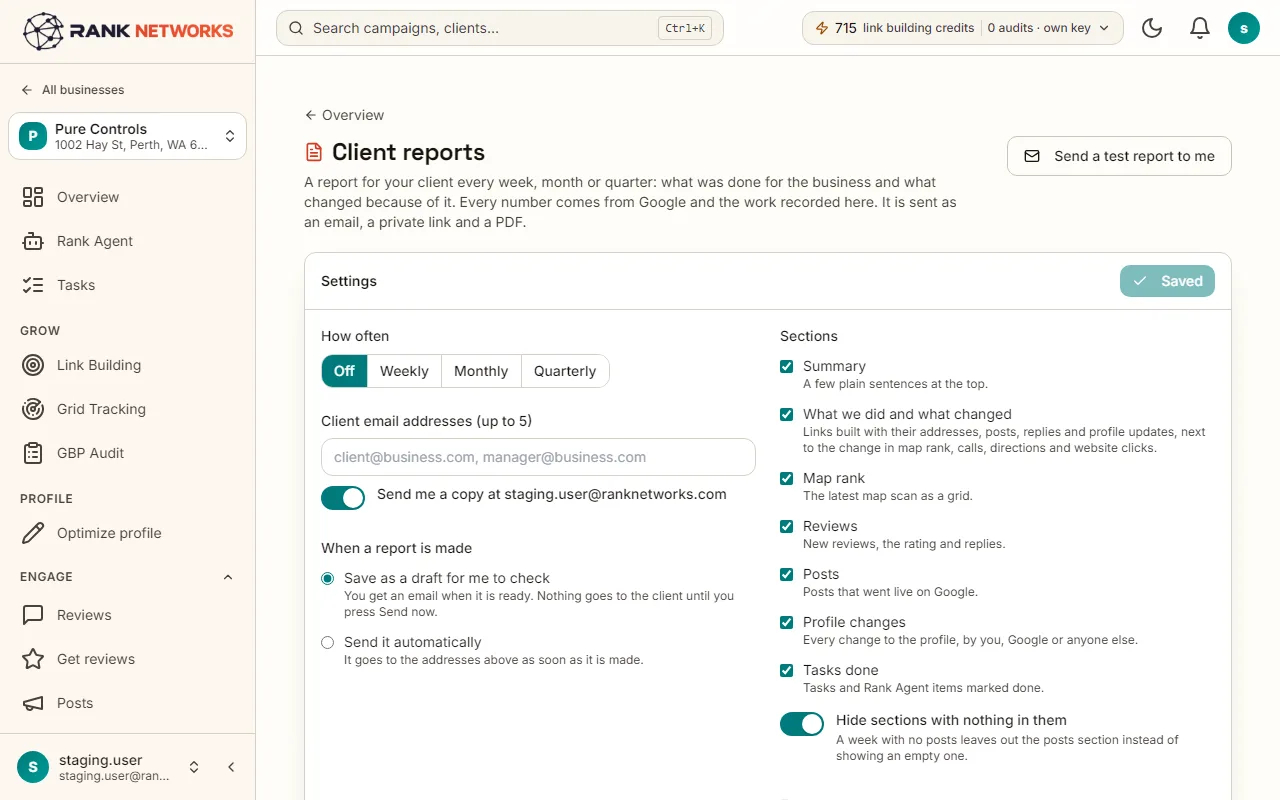Viewport: 1280px width, 800px height.
Task: Set frequency to Weekly
Action: [404, 371]
